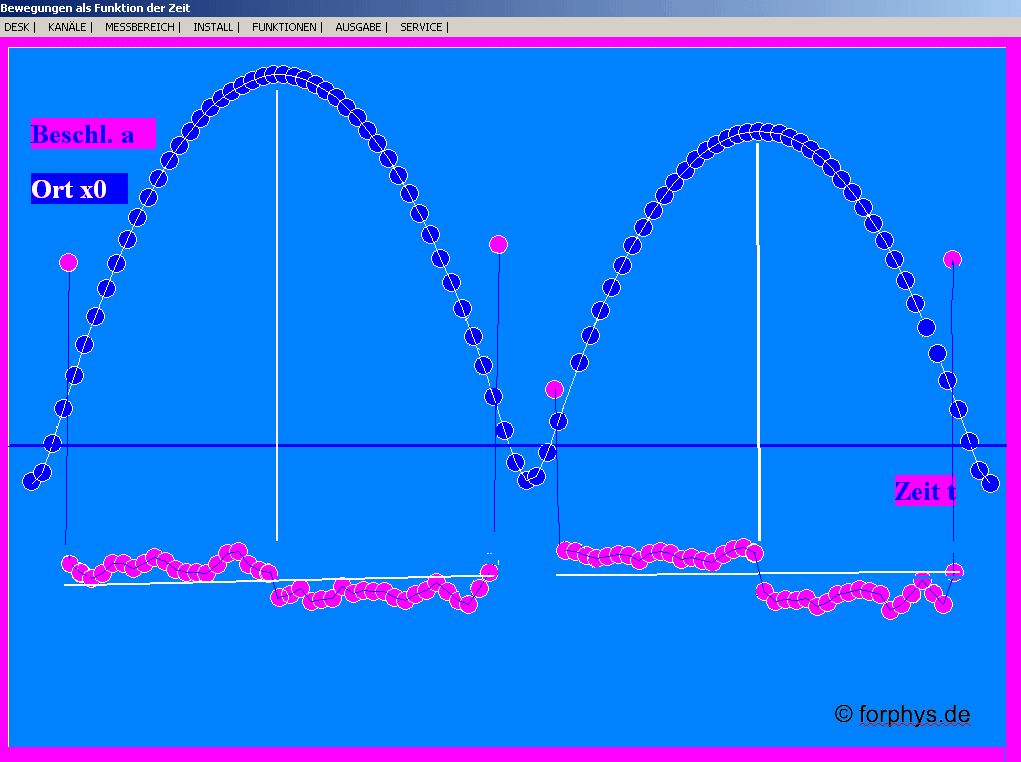The height and width of the screenshot is (762, 1021).
Task: Pick the last blue data point at far right
Action: pyautogui.click(x=990, y=484)
